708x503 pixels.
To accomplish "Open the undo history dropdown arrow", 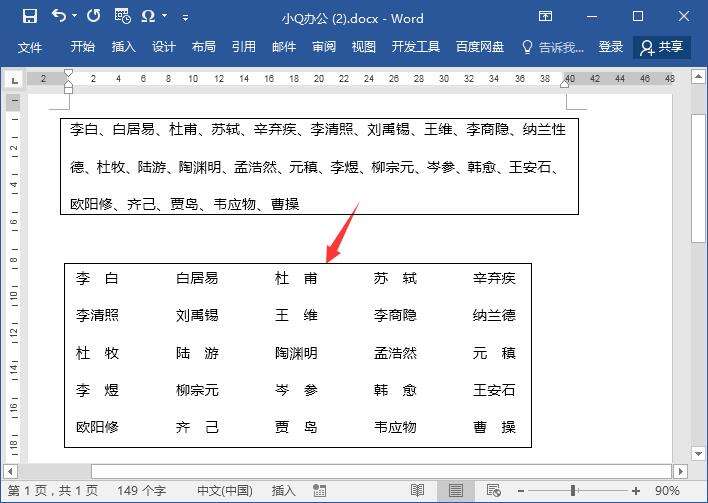I will (75, 16).
